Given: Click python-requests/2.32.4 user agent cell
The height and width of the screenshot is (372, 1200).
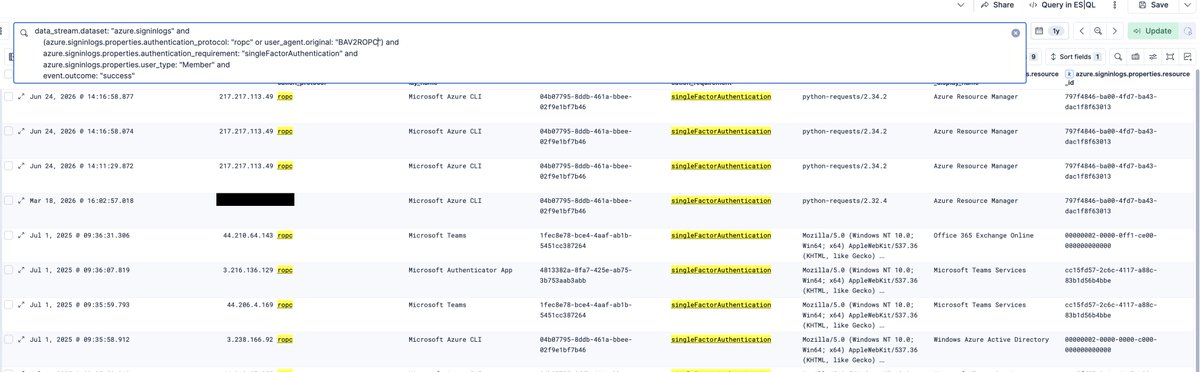Looking at the screenshot, I should click(x=844, y=200).
